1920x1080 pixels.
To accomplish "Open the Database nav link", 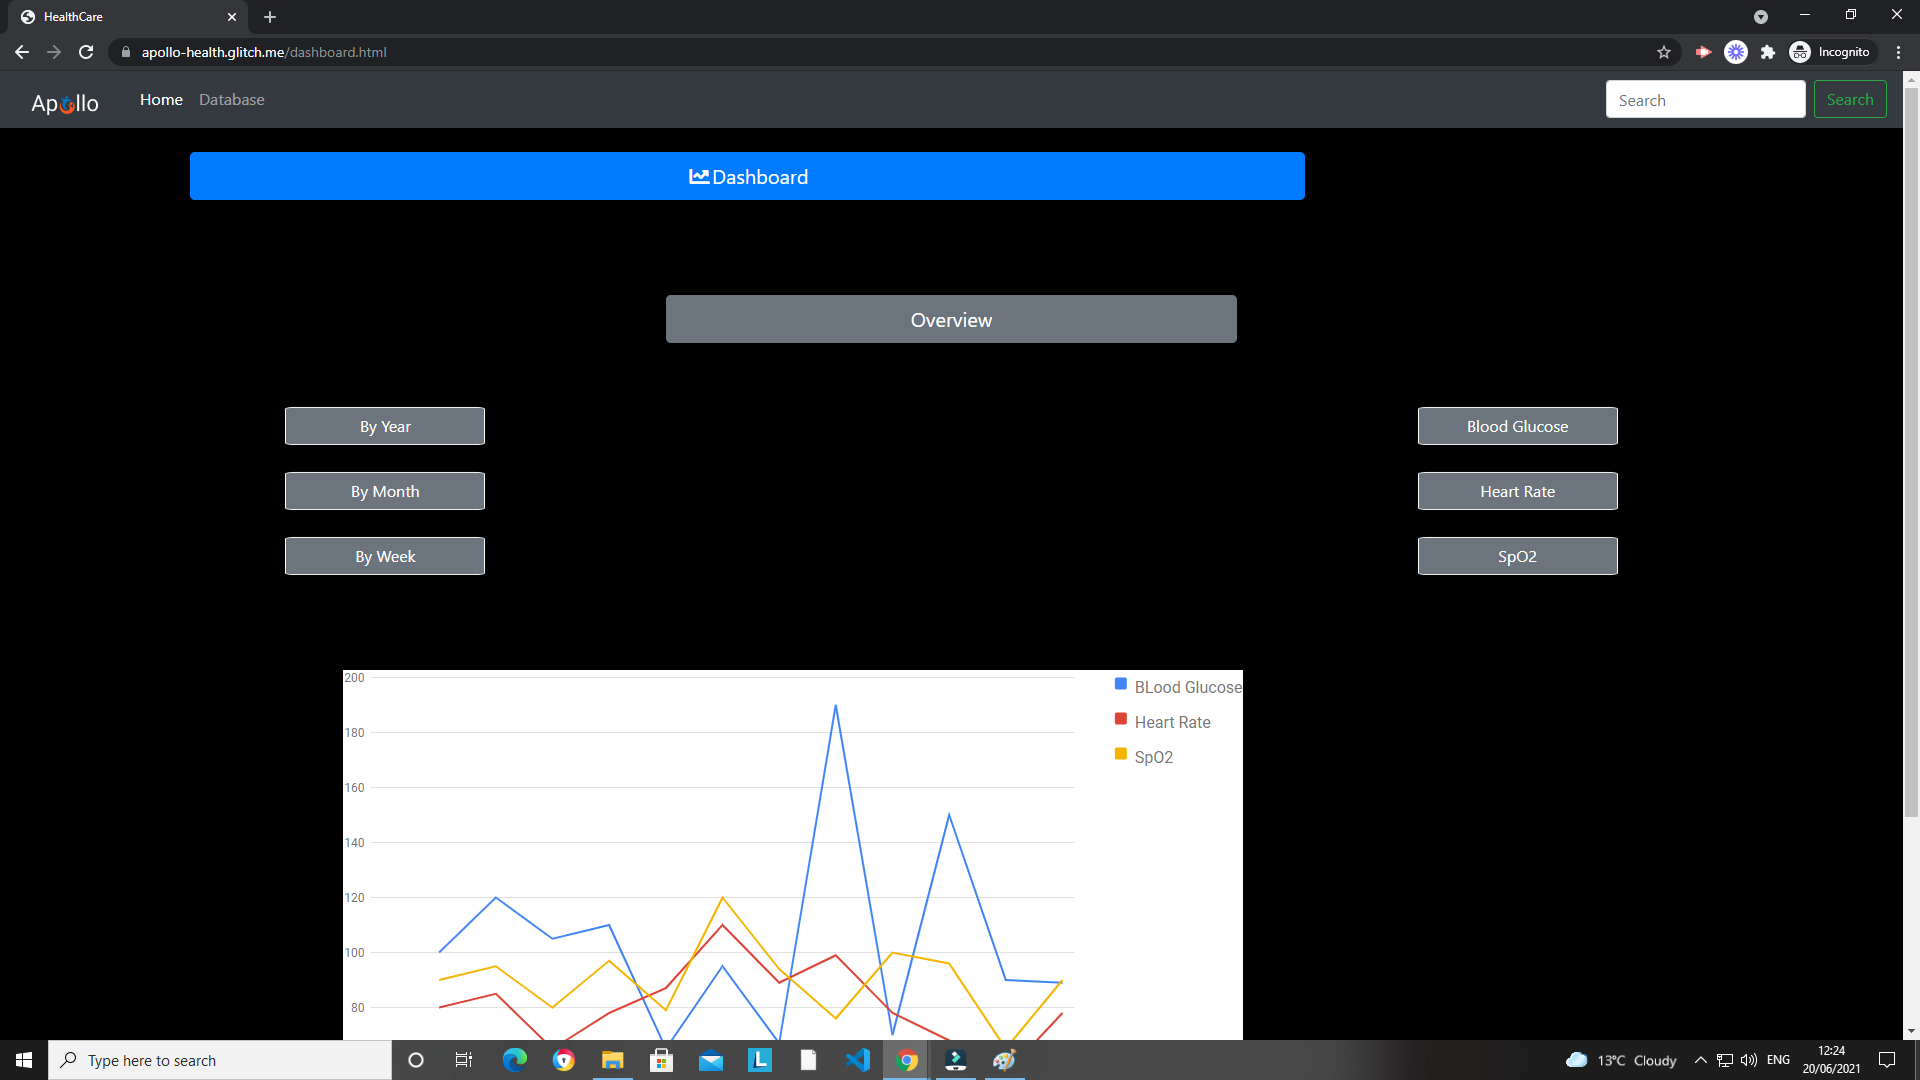I will tap(232, 100).
